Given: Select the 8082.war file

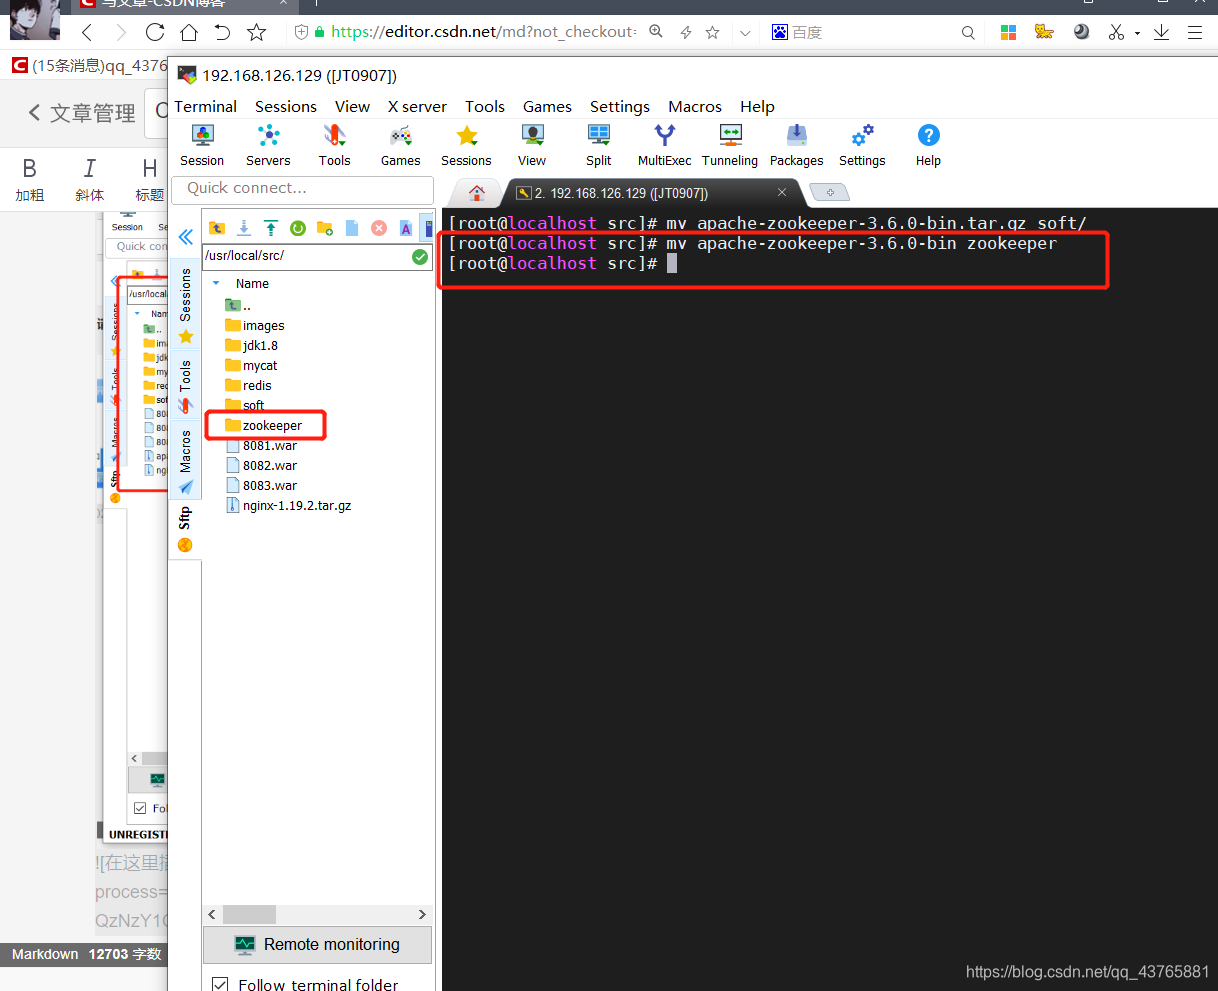Looking at the screenshot, I should pos(261,465).
